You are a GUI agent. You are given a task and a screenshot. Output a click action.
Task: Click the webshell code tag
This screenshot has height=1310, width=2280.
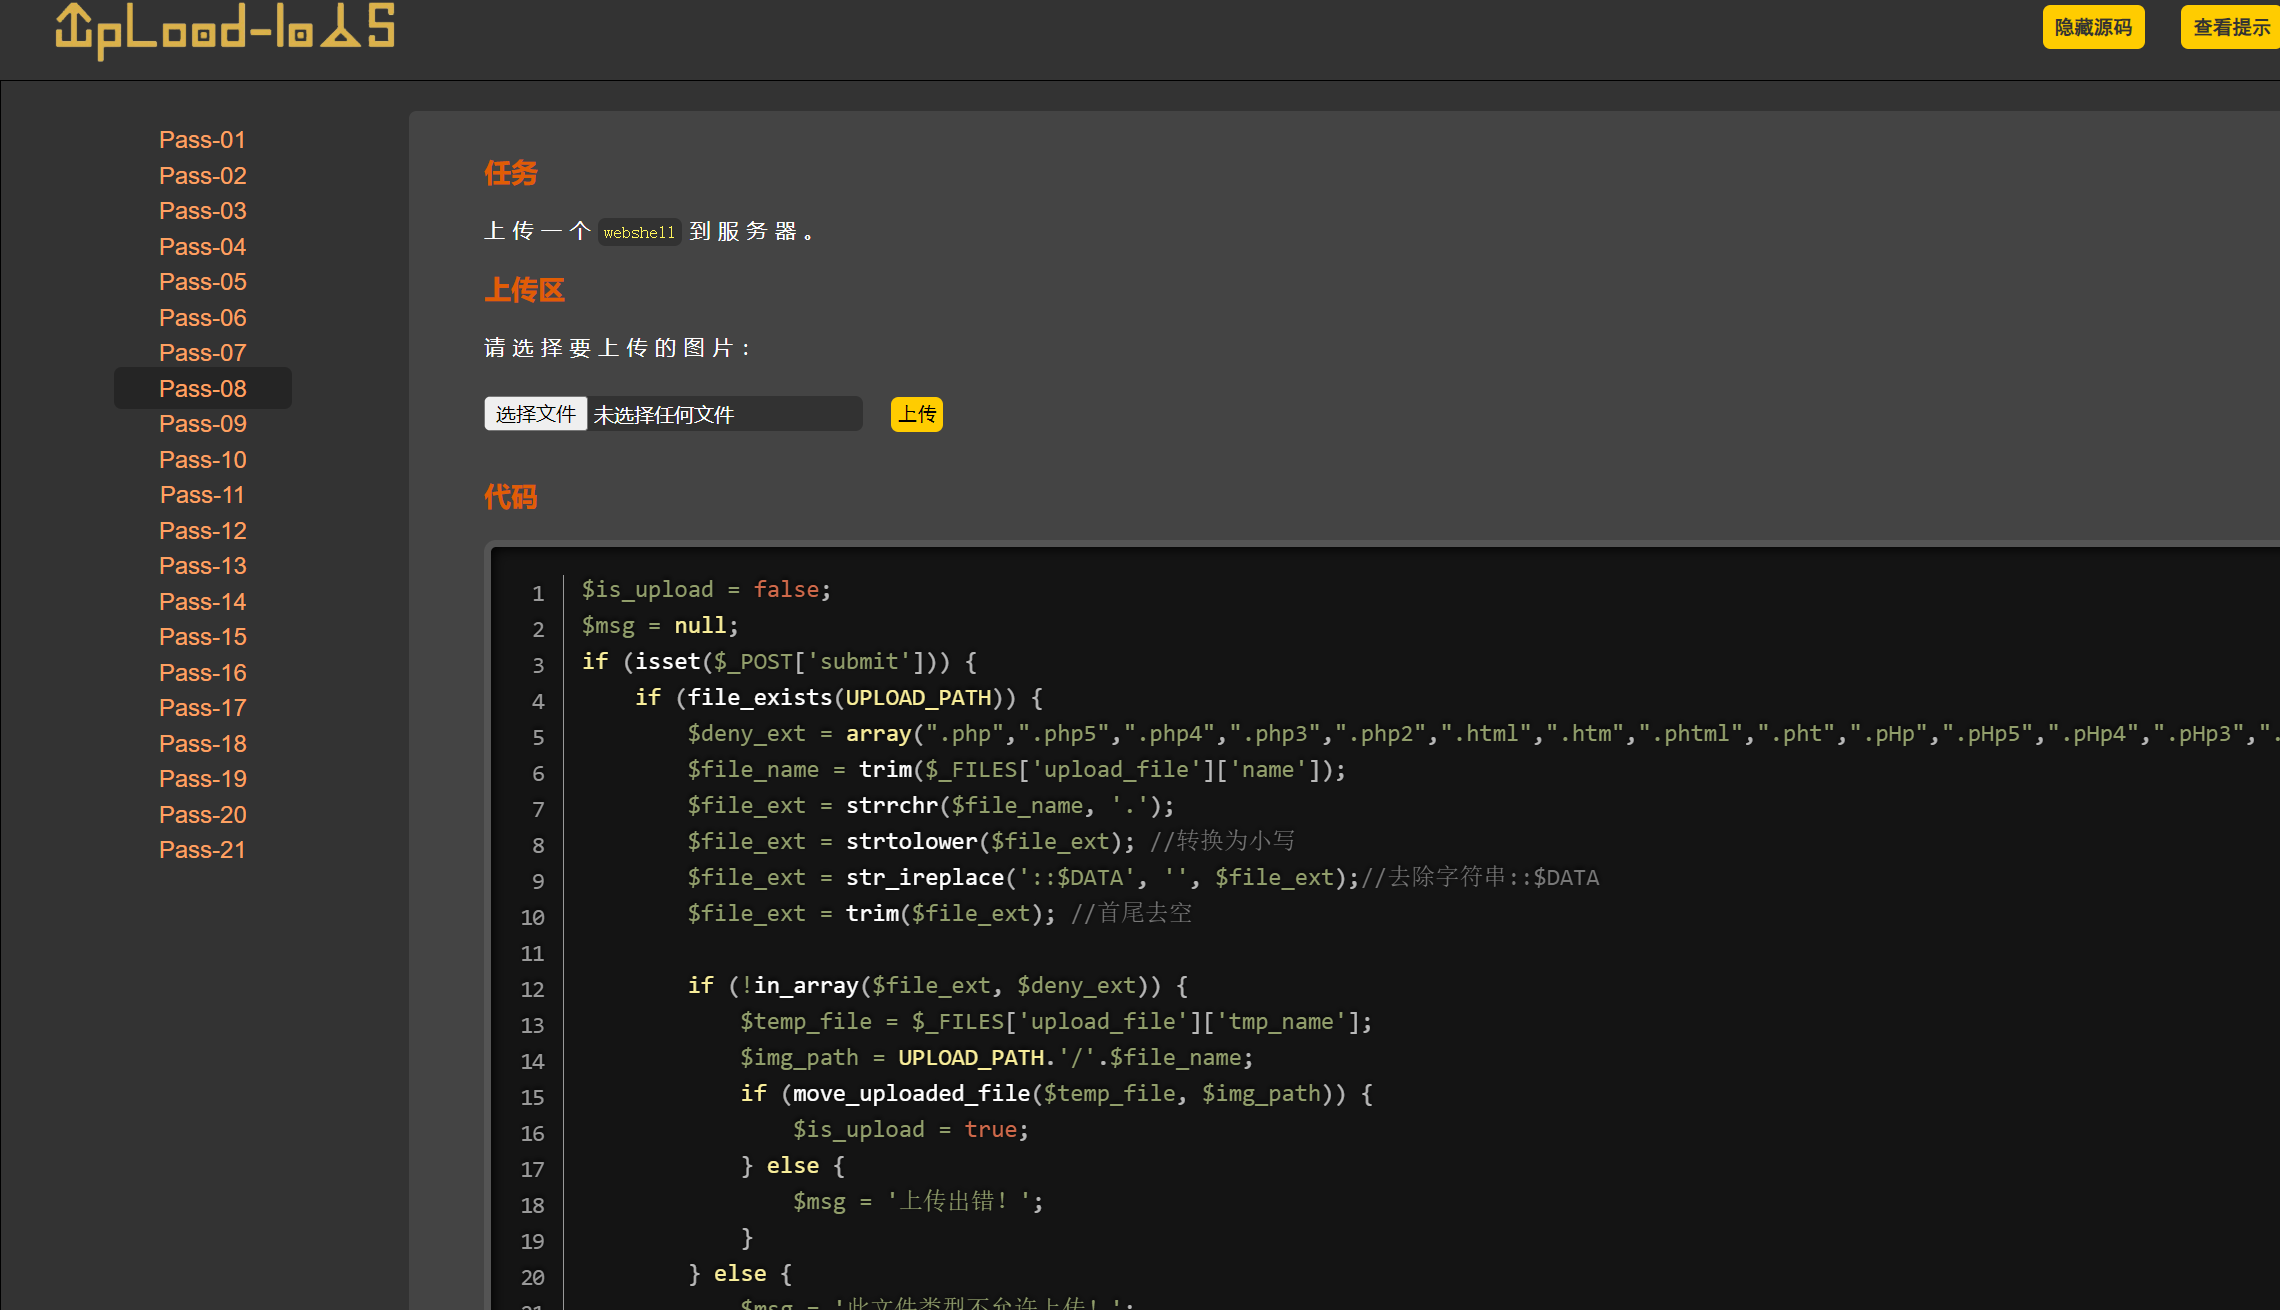pyautogui.click(x=639, y=232)
